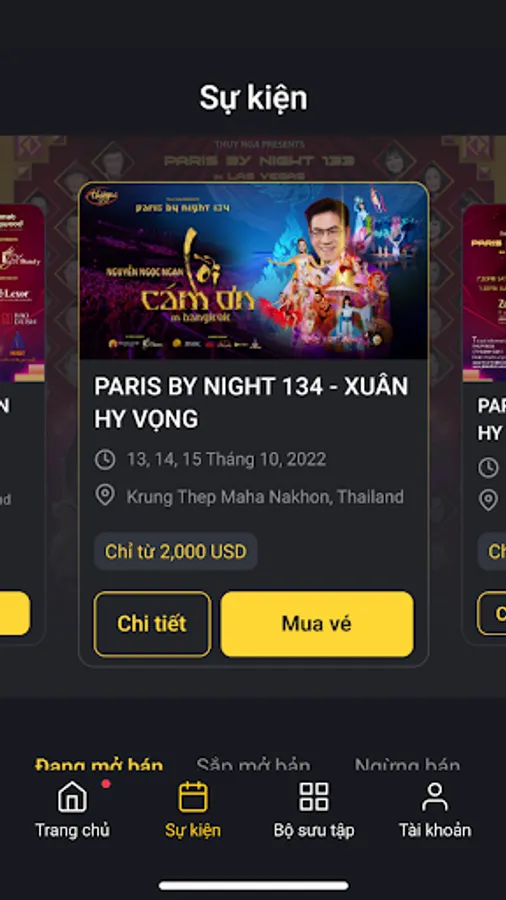506x900 pixels.
Task: Tap the yellow button on left card
Action: pyautogui.click(x=15, y=613)
